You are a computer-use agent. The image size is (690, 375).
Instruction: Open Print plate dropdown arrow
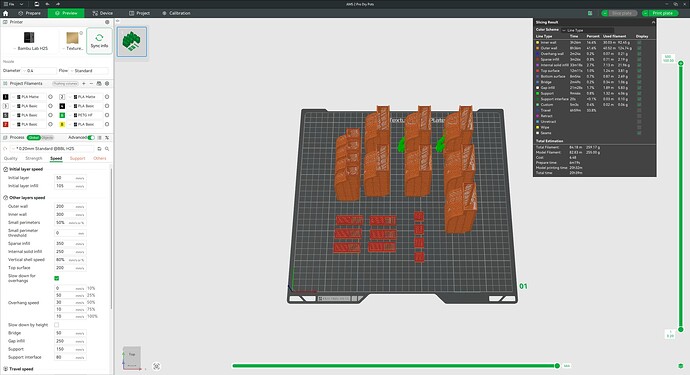coord(645,13)
